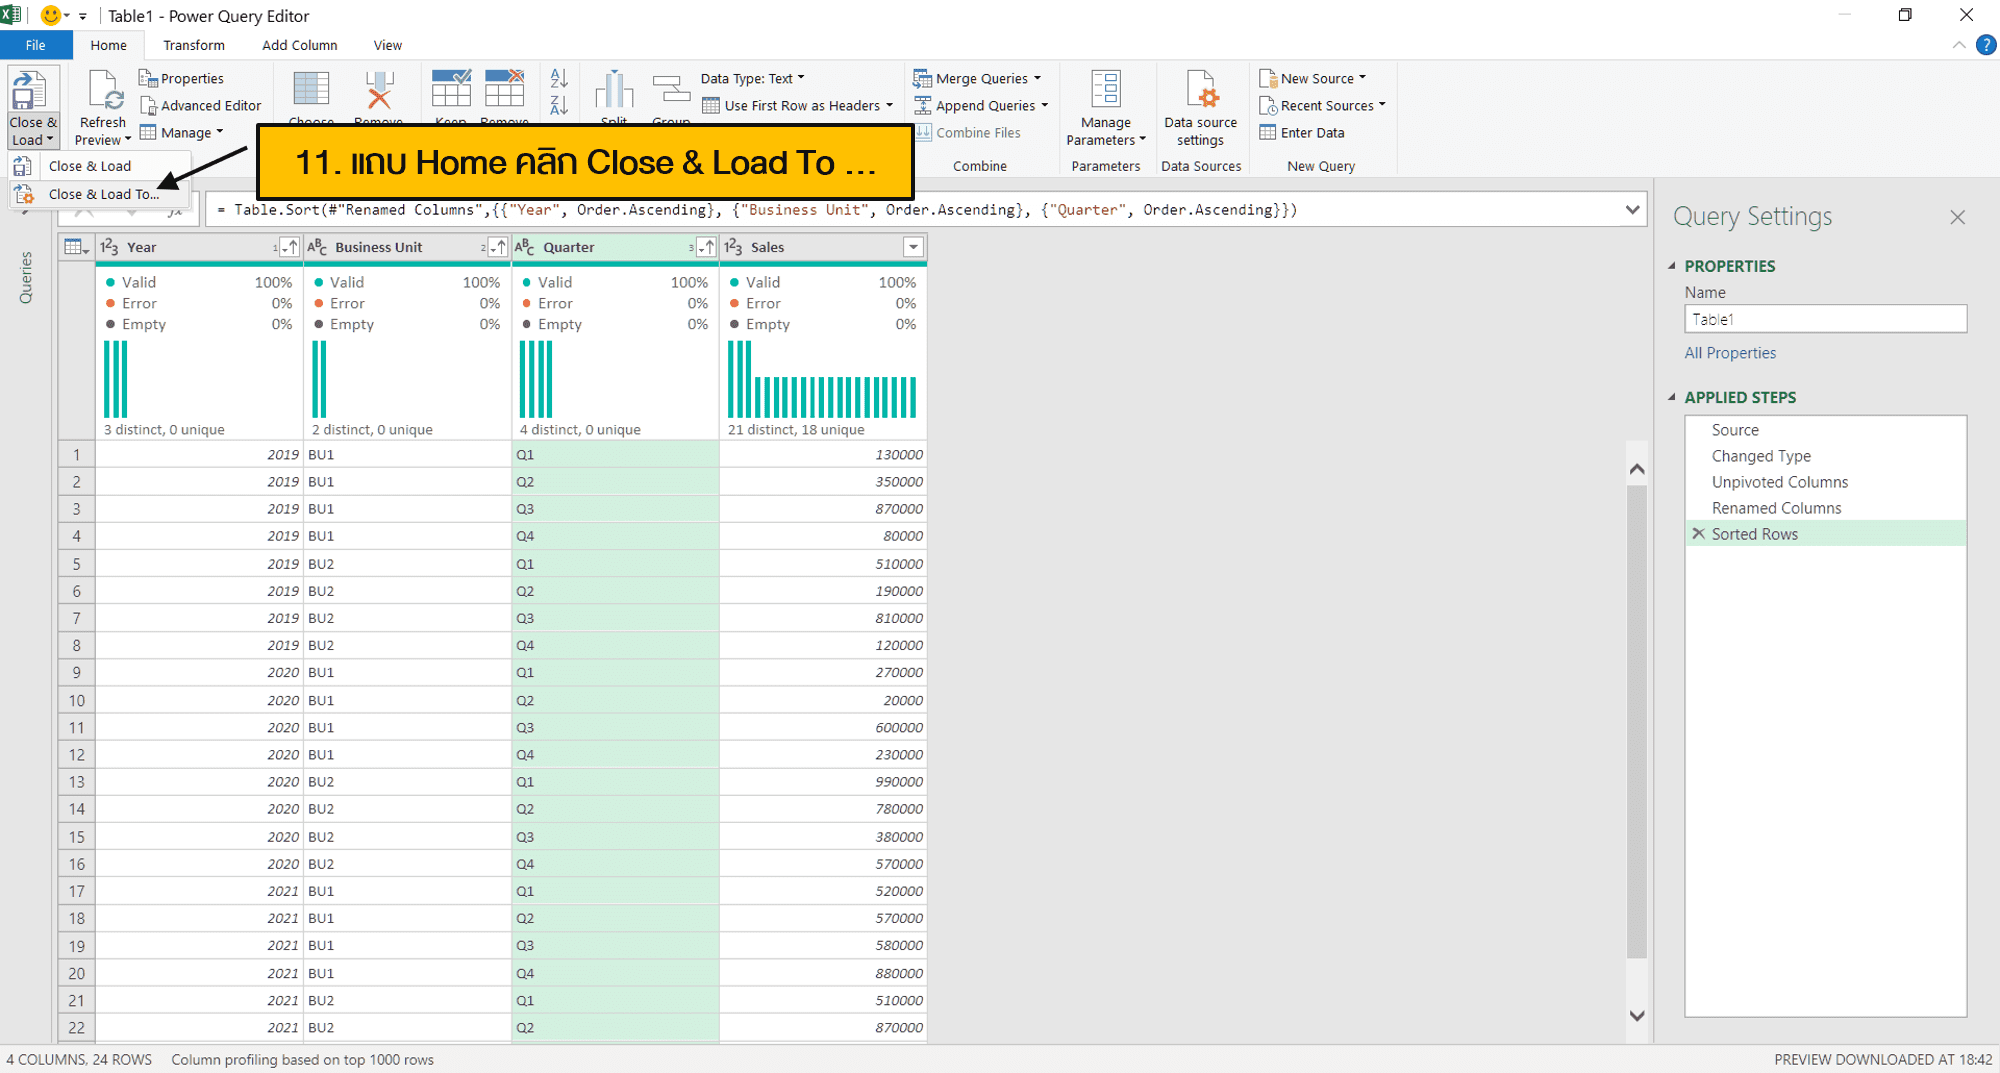
Task: Open Manage Parameters
Action: [x=1105, y=108]
